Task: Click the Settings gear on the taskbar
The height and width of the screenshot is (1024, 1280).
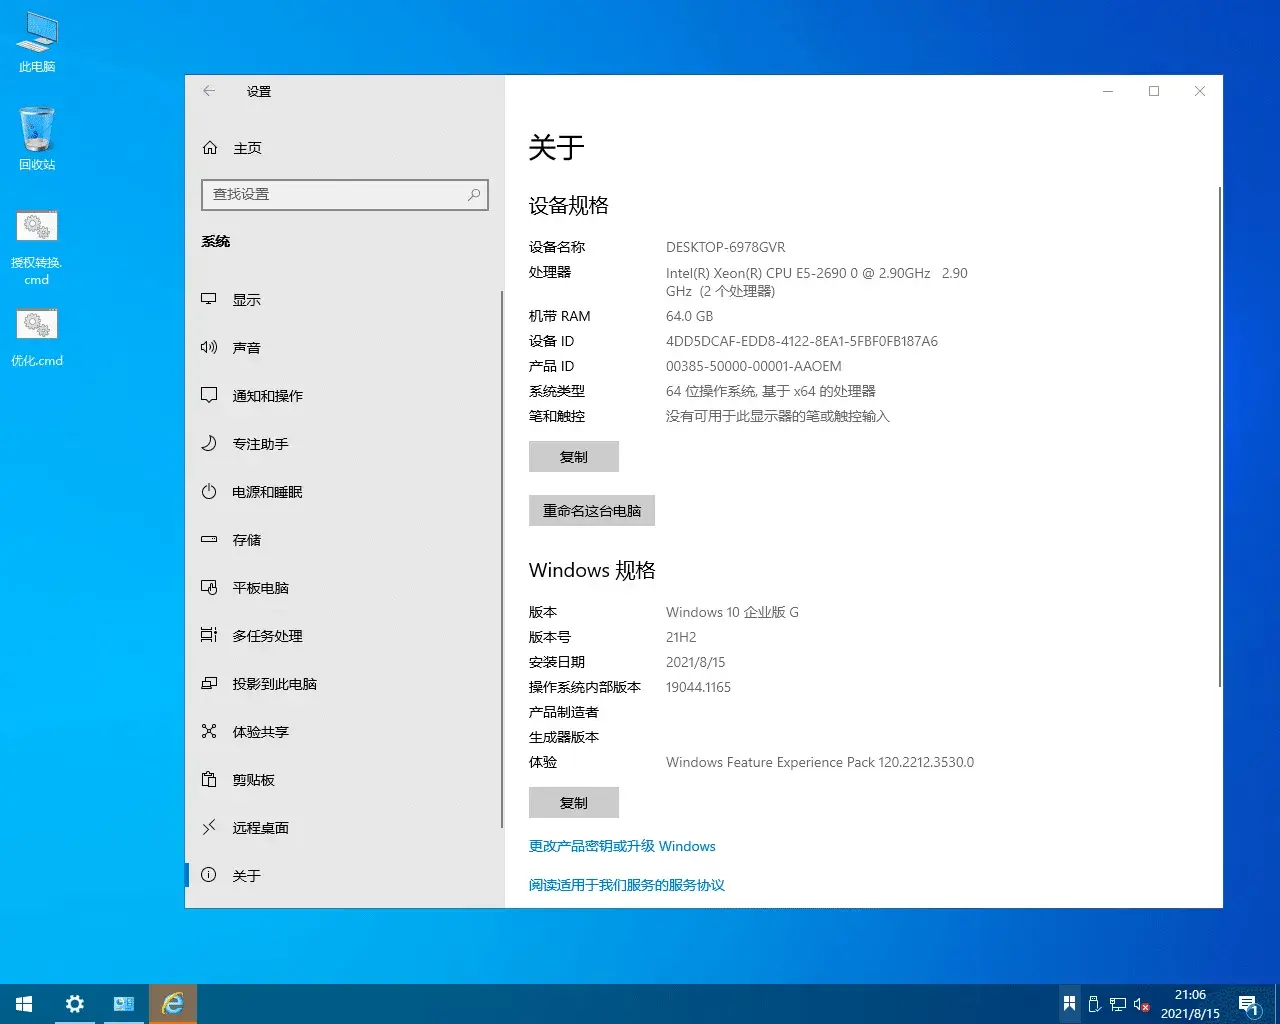Action: (x=74, y=1004)
